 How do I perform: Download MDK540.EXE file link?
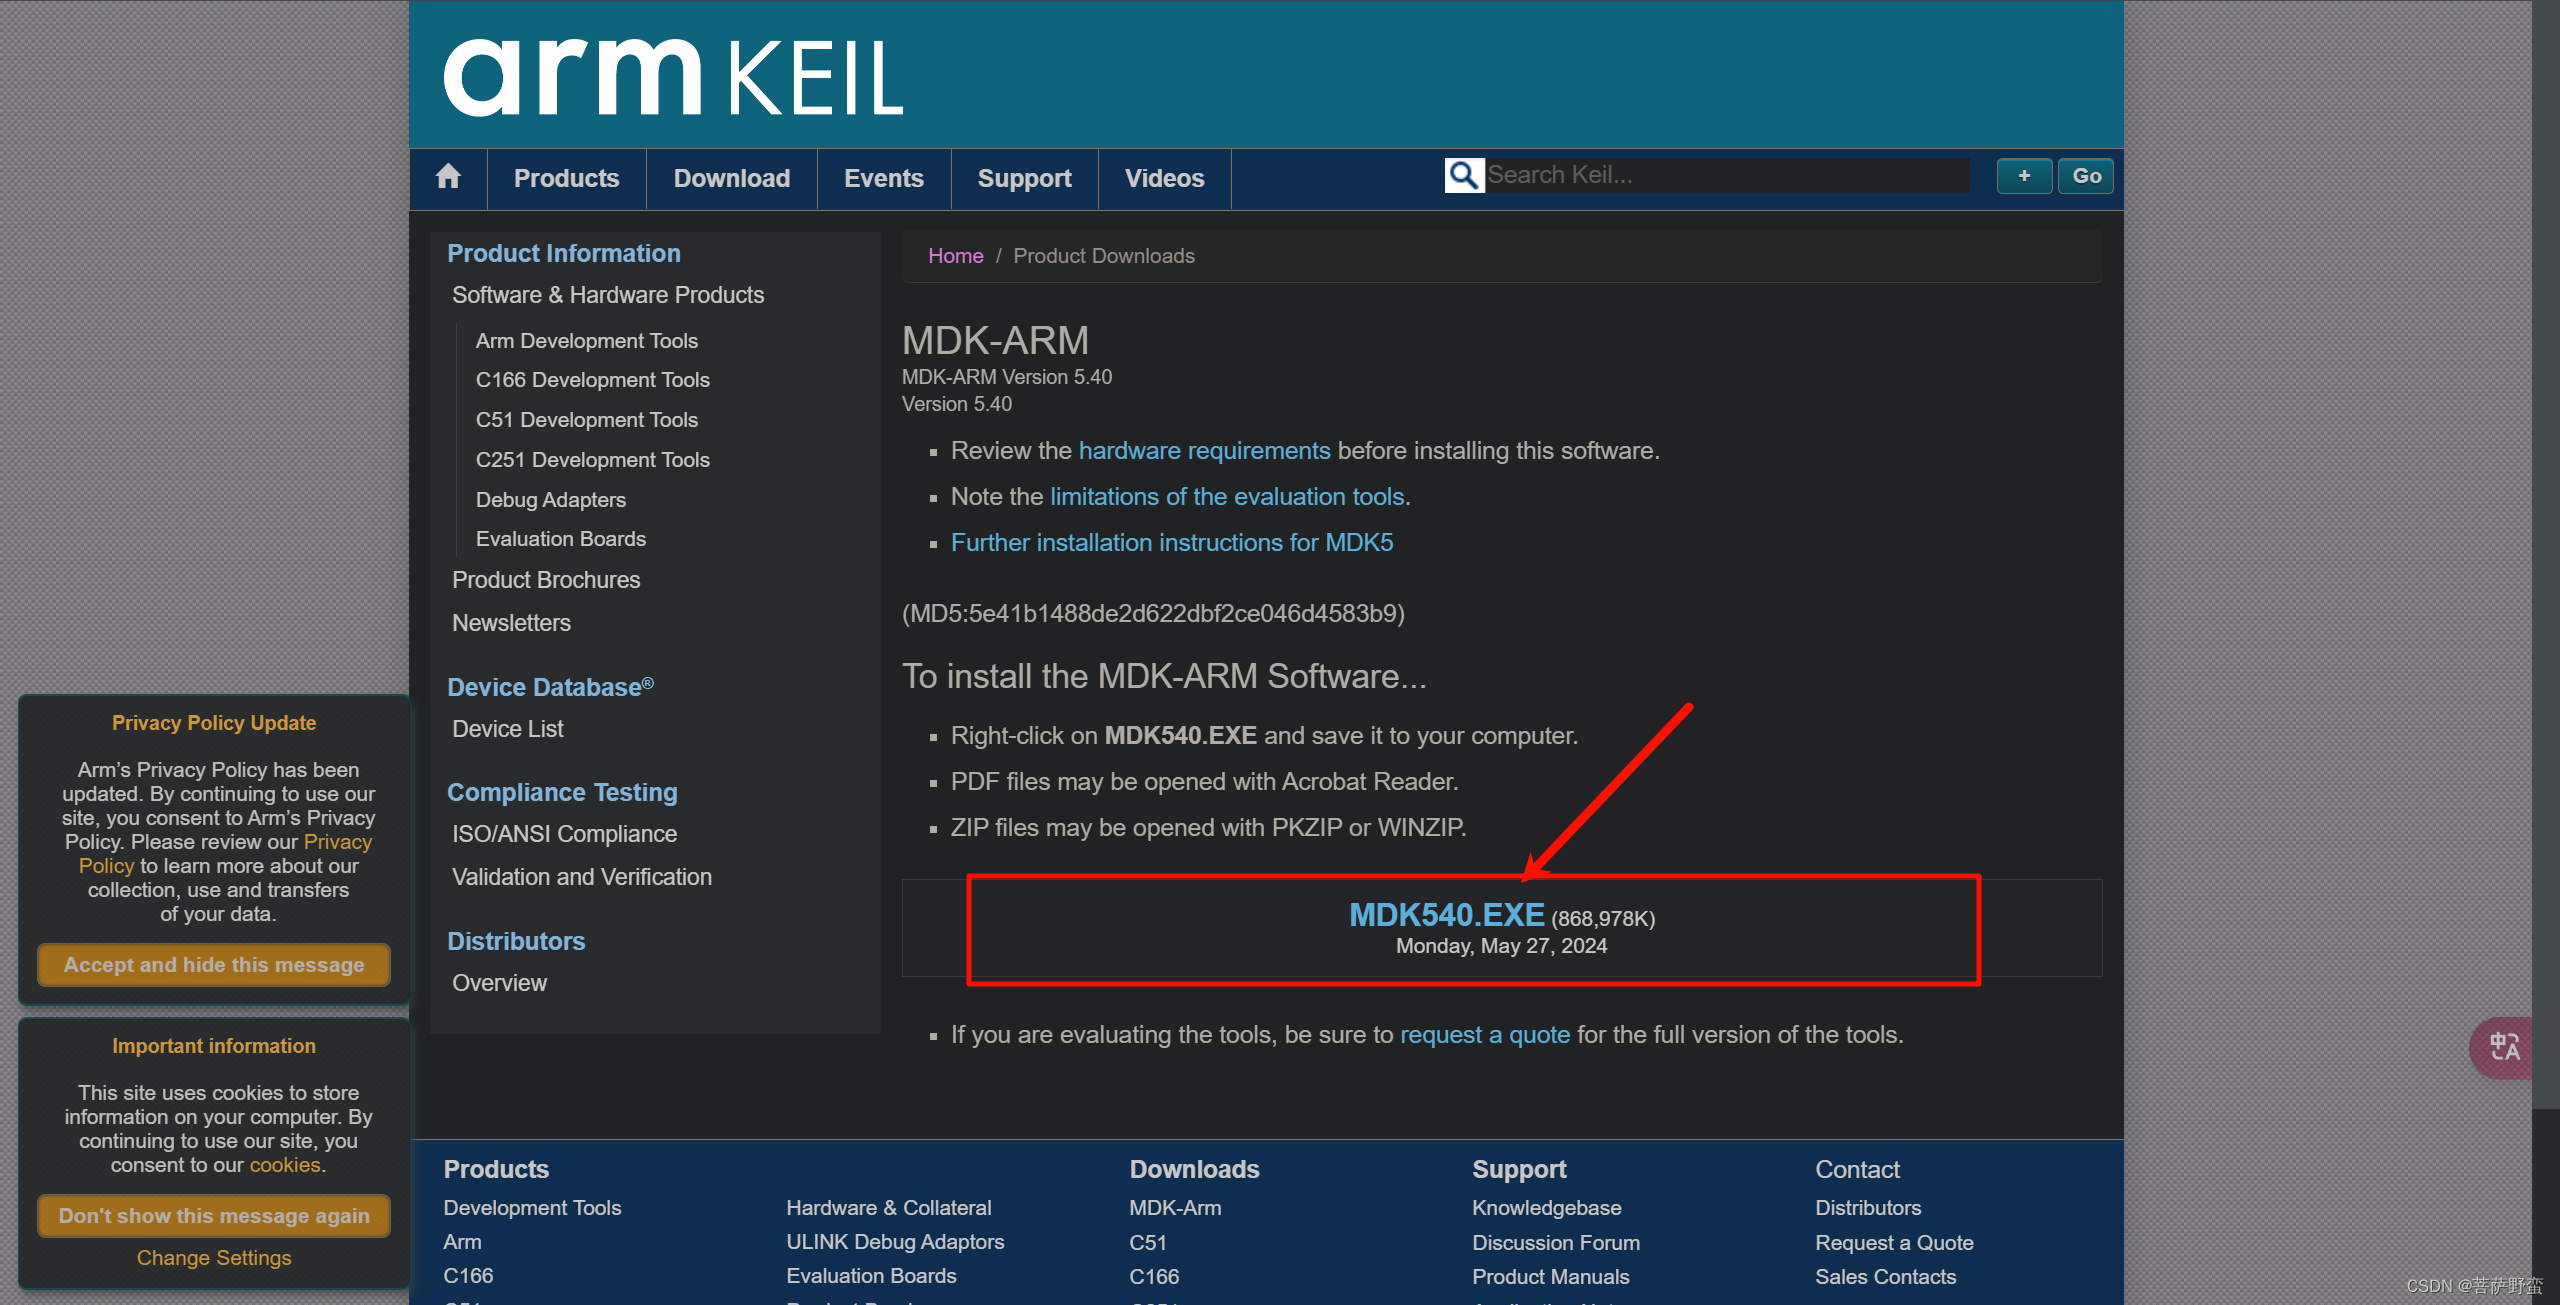1447,915
